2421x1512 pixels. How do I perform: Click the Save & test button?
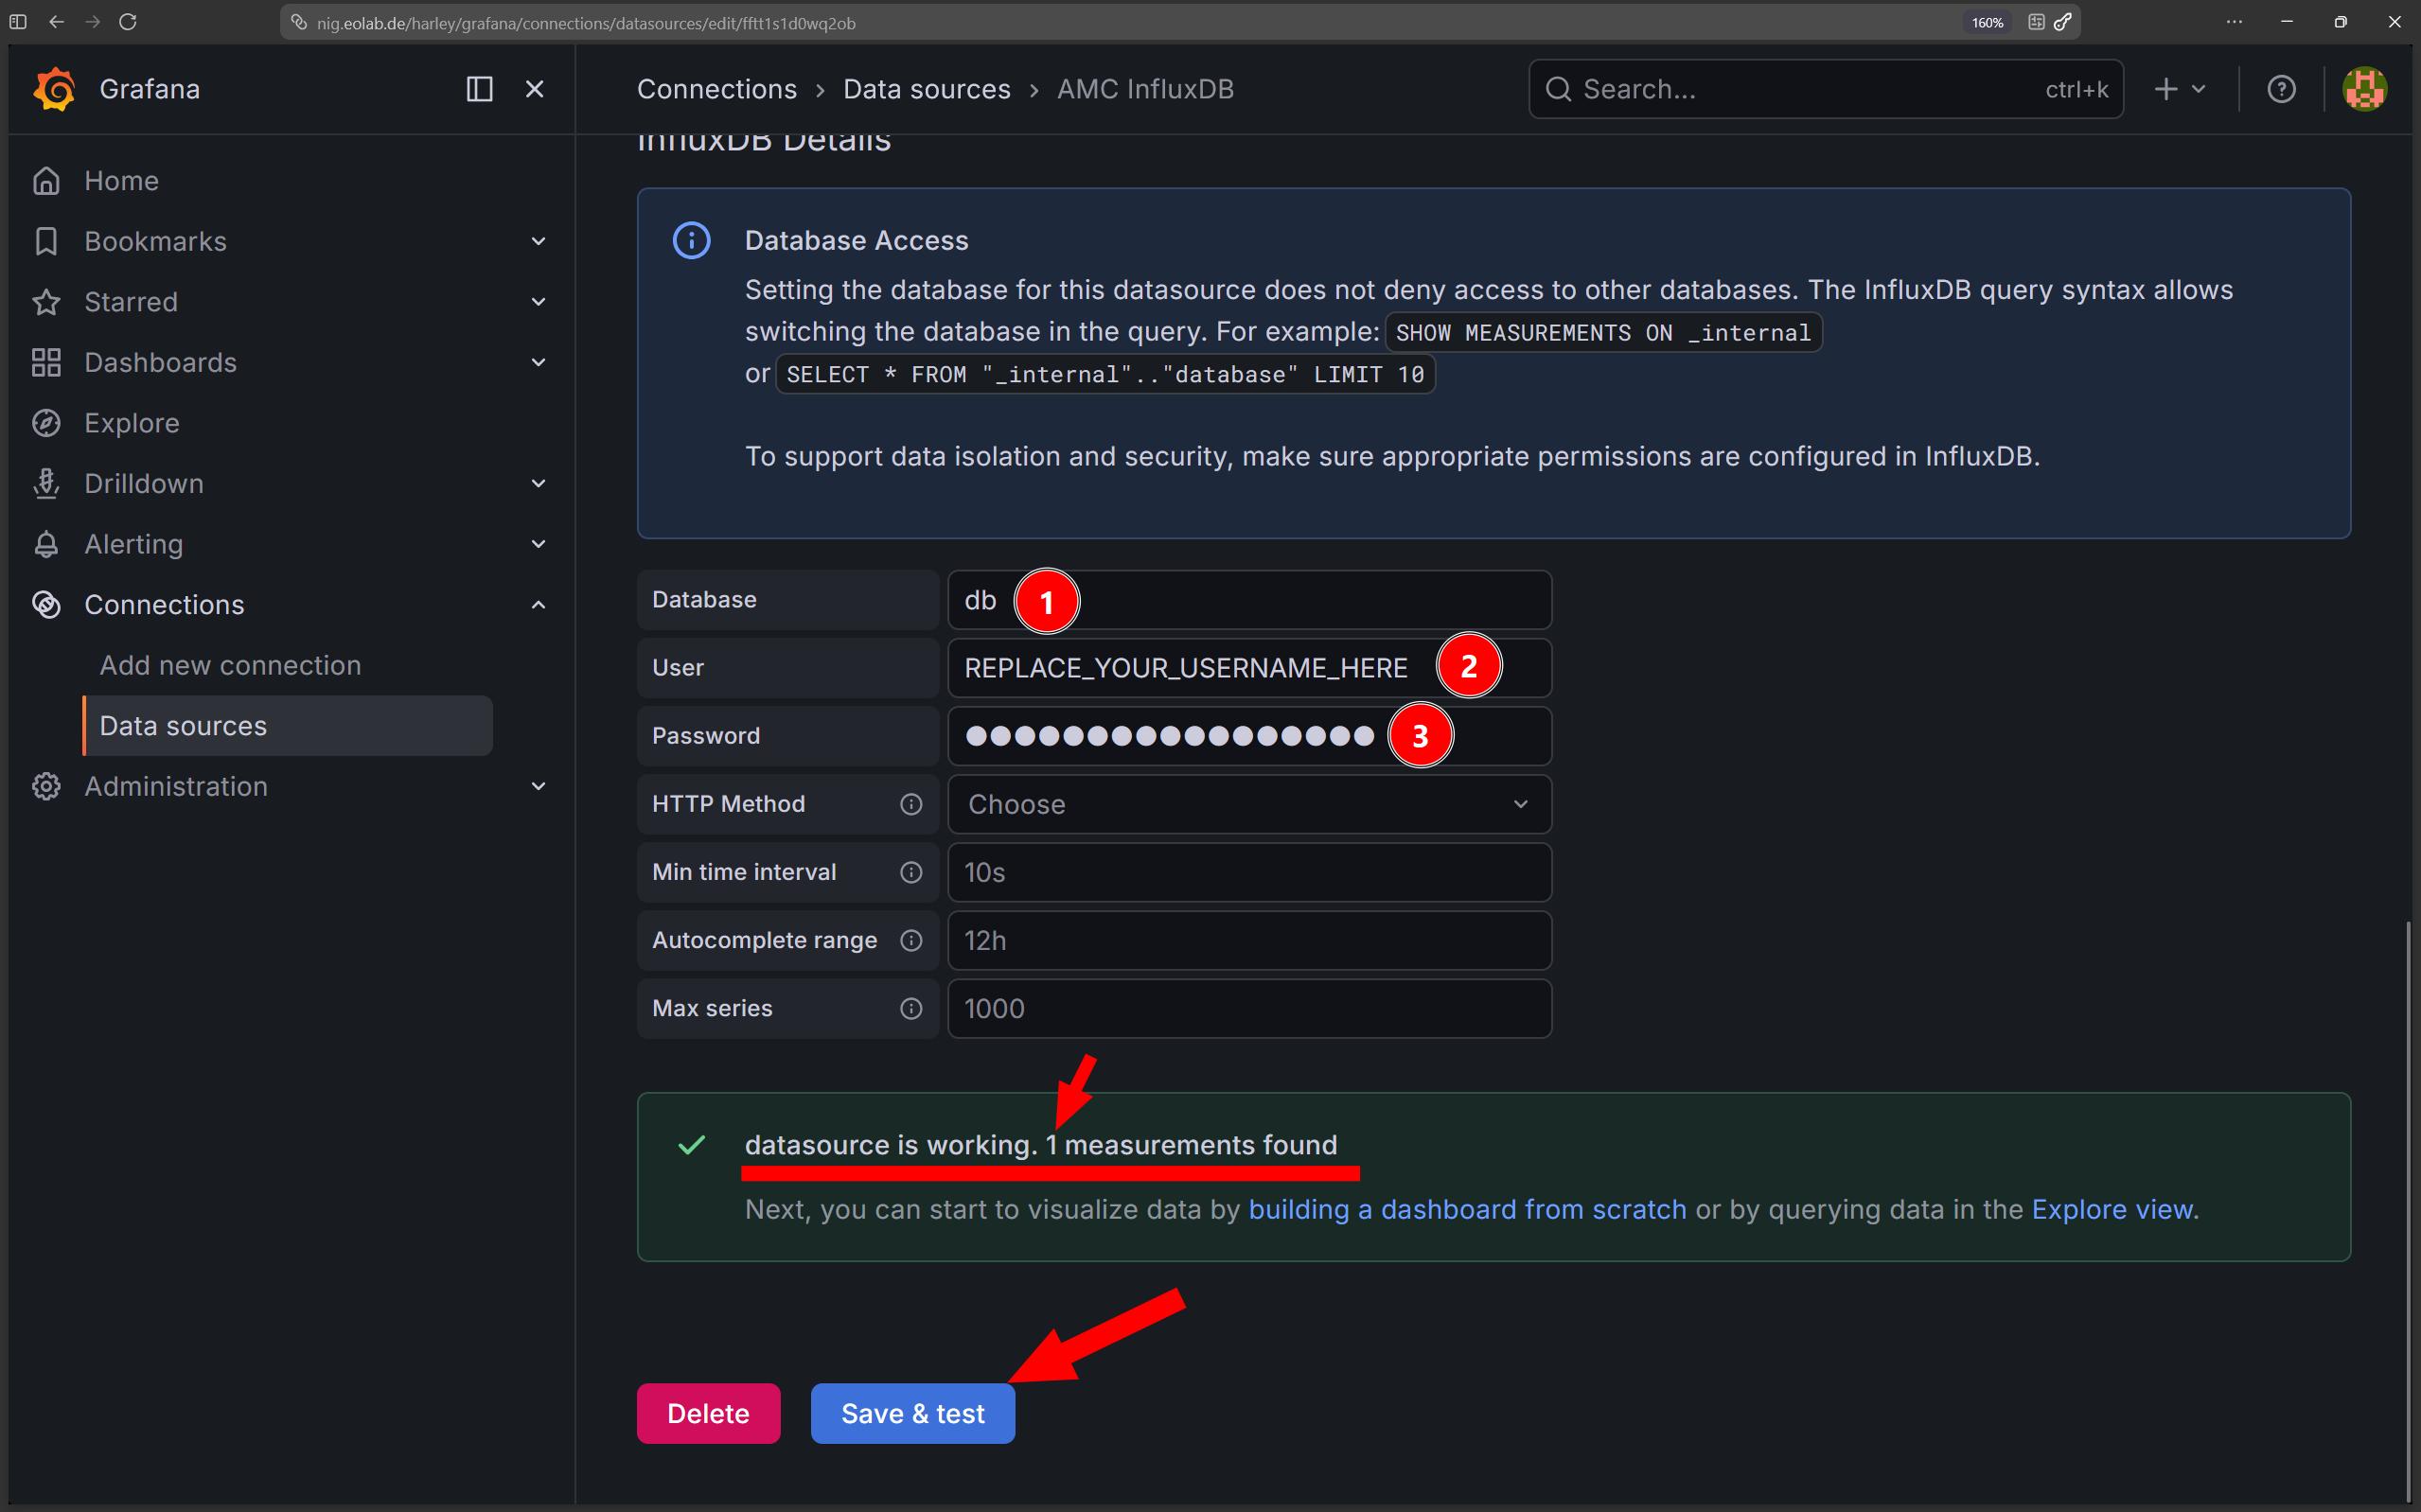913,1413
